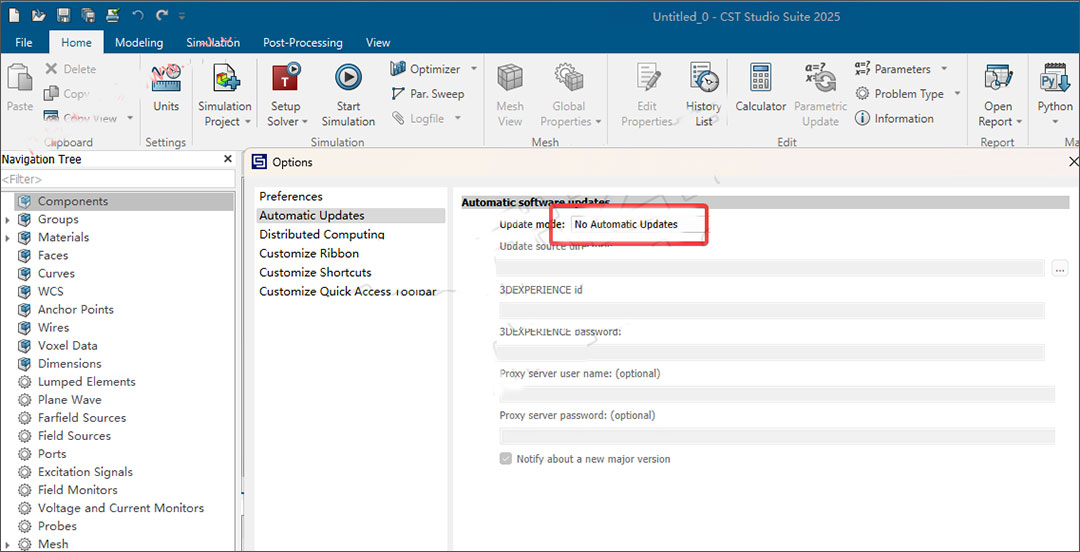Open the Post-Processing tab

pos(302,42)
